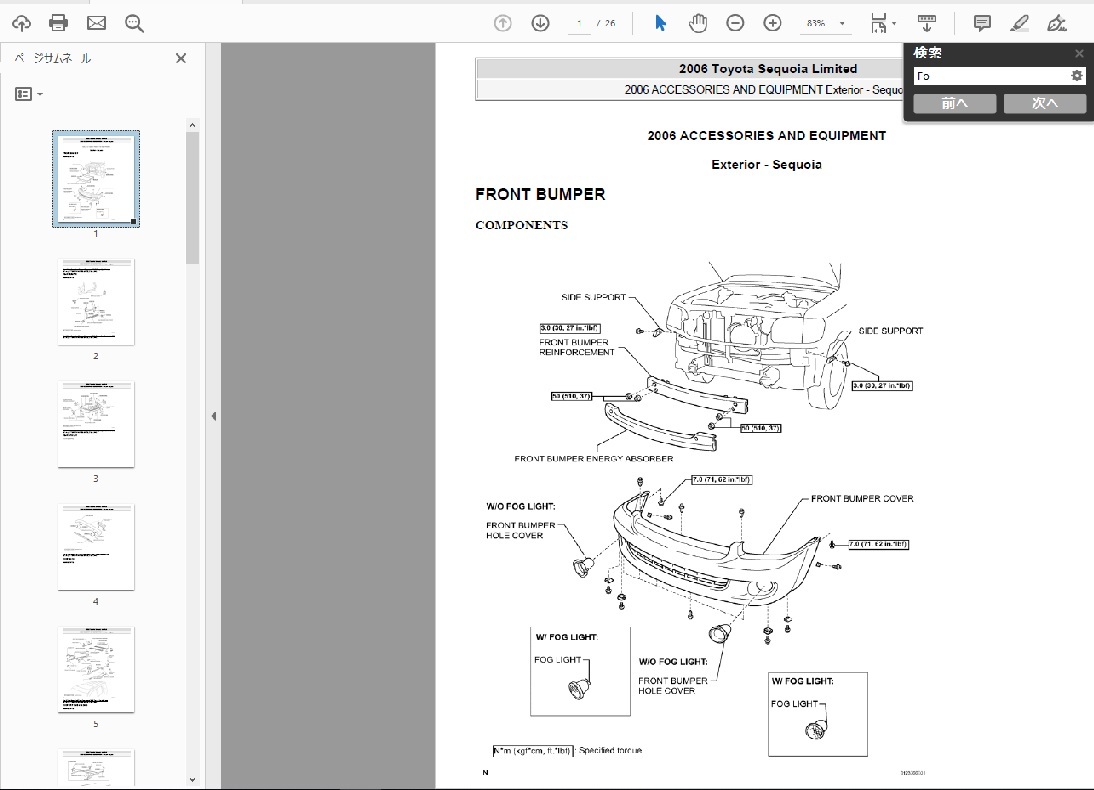Select page 2 thumbnail
Screen dimensions: 1094x790
[x=96, y=302]
